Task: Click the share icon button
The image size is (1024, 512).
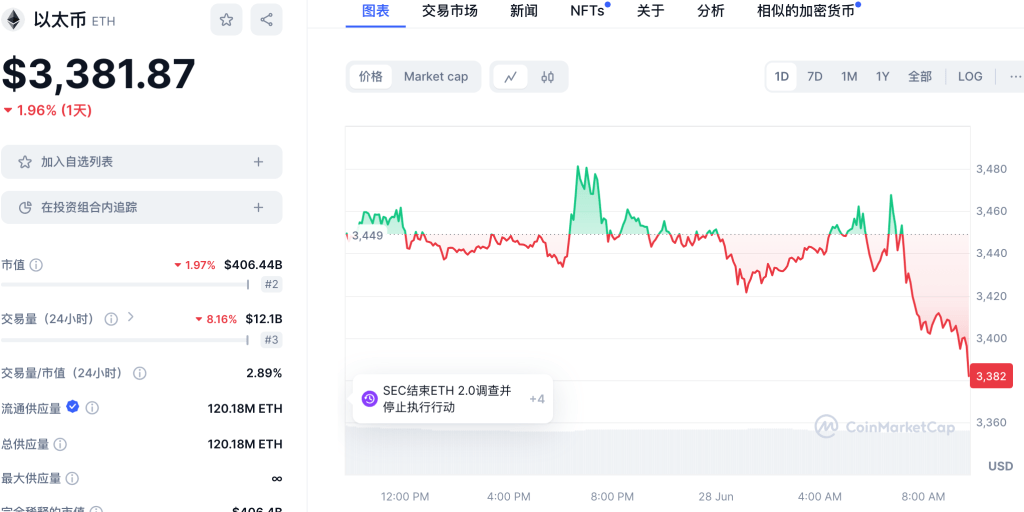Action: 266,20
